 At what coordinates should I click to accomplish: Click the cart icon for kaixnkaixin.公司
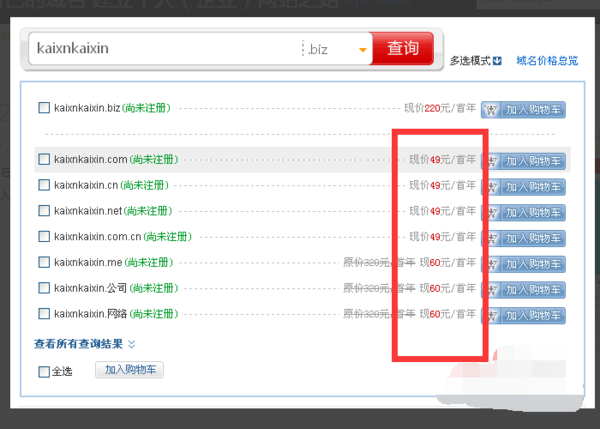point(493,290)
